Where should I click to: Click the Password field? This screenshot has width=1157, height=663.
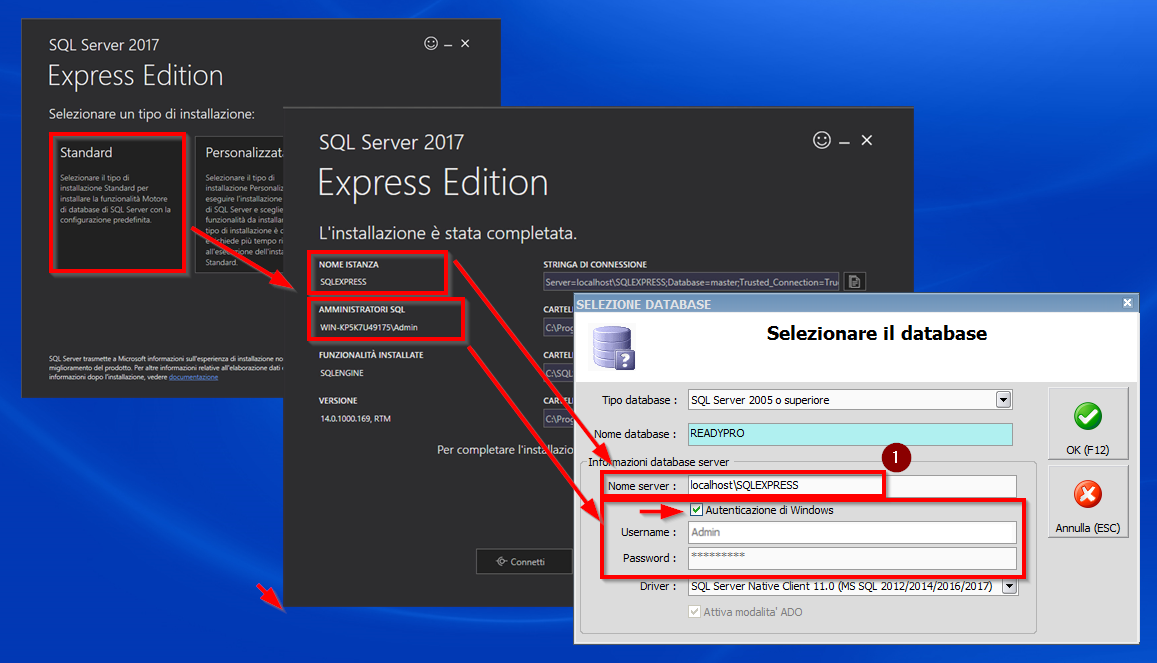tap(852, 558)
